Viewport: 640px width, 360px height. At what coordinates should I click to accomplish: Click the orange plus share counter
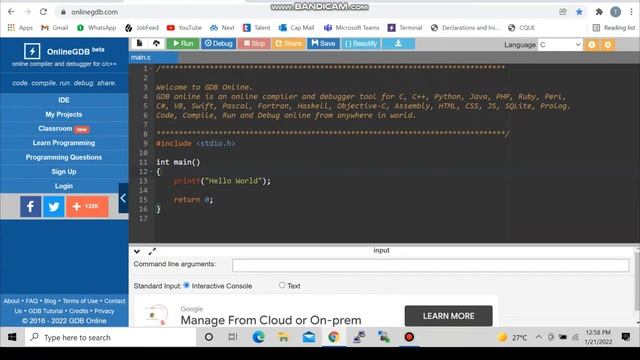point(87,207)
